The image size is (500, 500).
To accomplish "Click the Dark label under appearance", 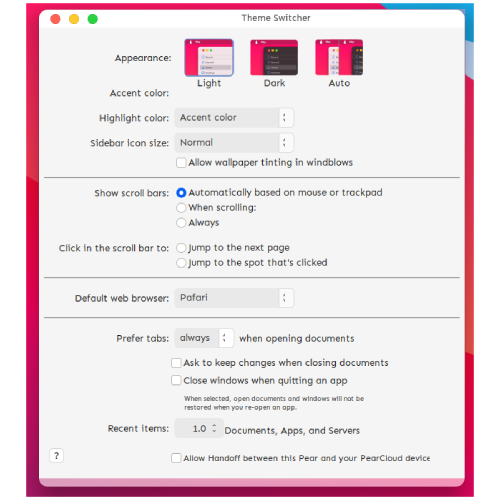I will [x=274, y=83].
